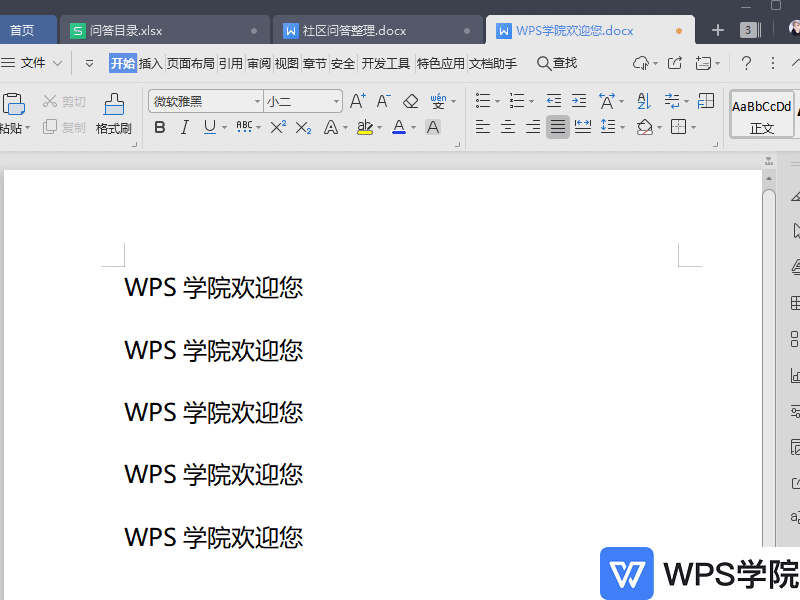Switch to the 引用 ribbon tab
Screen dimensions: 800x600
231,63
